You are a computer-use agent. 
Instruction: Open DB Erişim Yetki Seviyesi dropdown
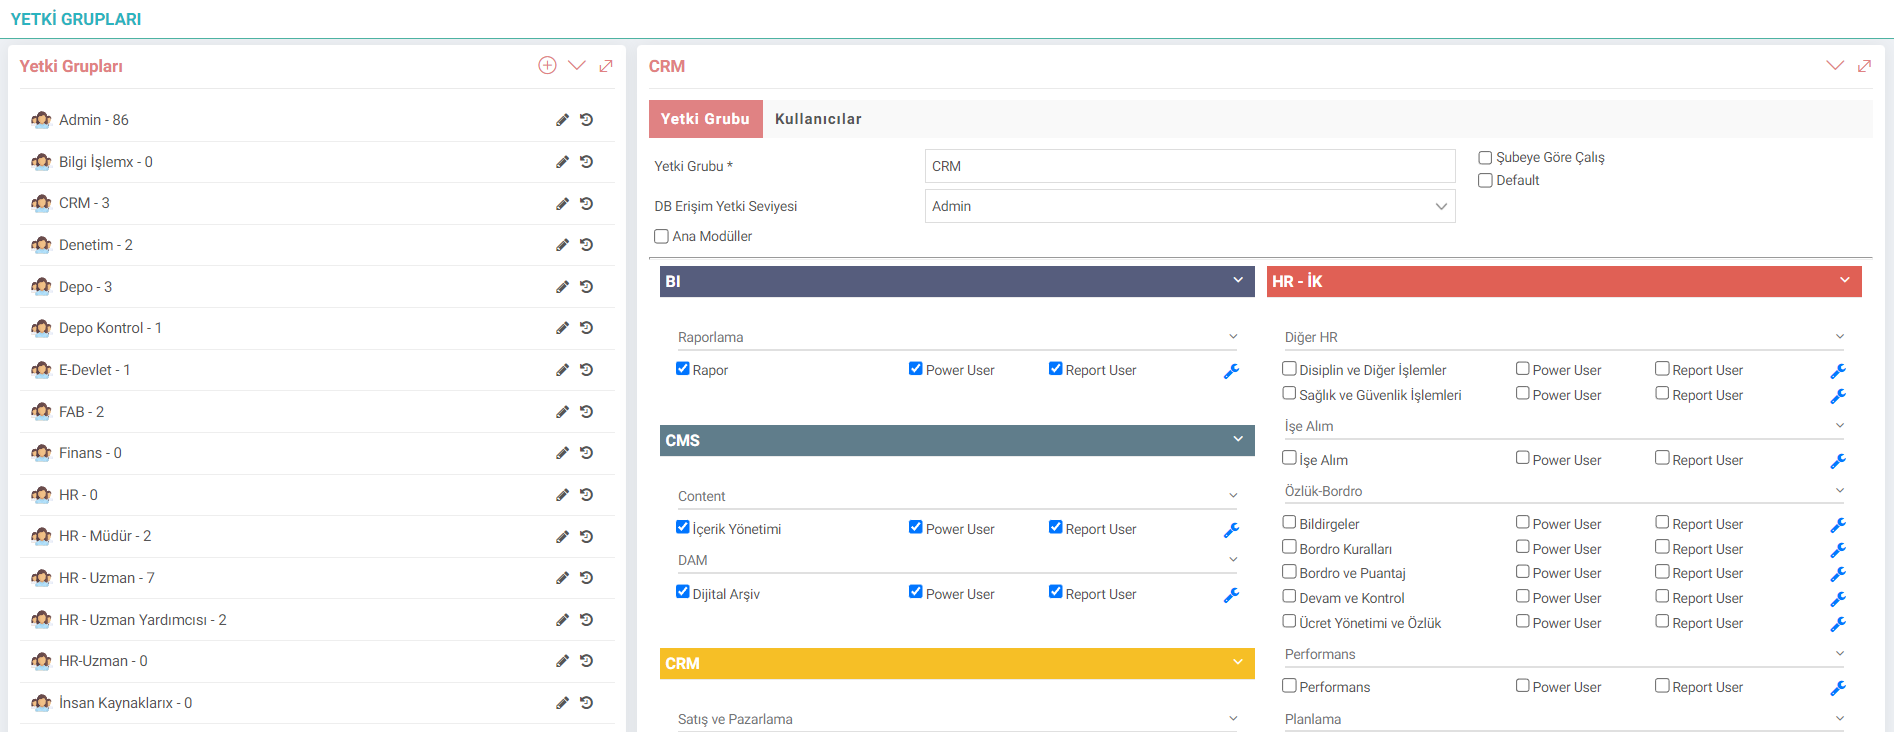pos(1190,206)
